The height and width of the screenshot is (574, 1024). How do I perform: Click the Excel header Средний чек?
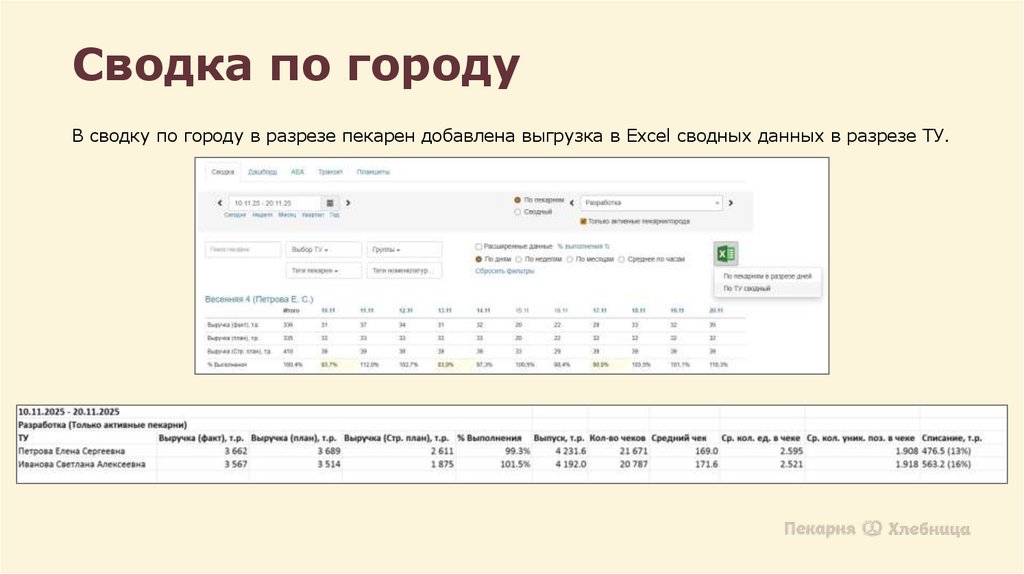click(x=679, y=438)
